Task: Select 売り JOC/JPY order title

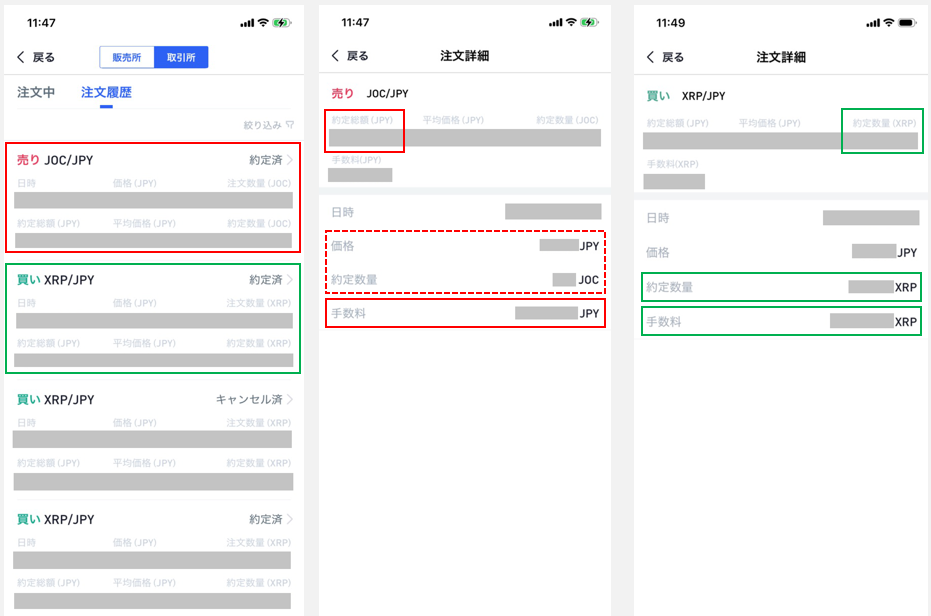Action: click(x=55, y=160)
